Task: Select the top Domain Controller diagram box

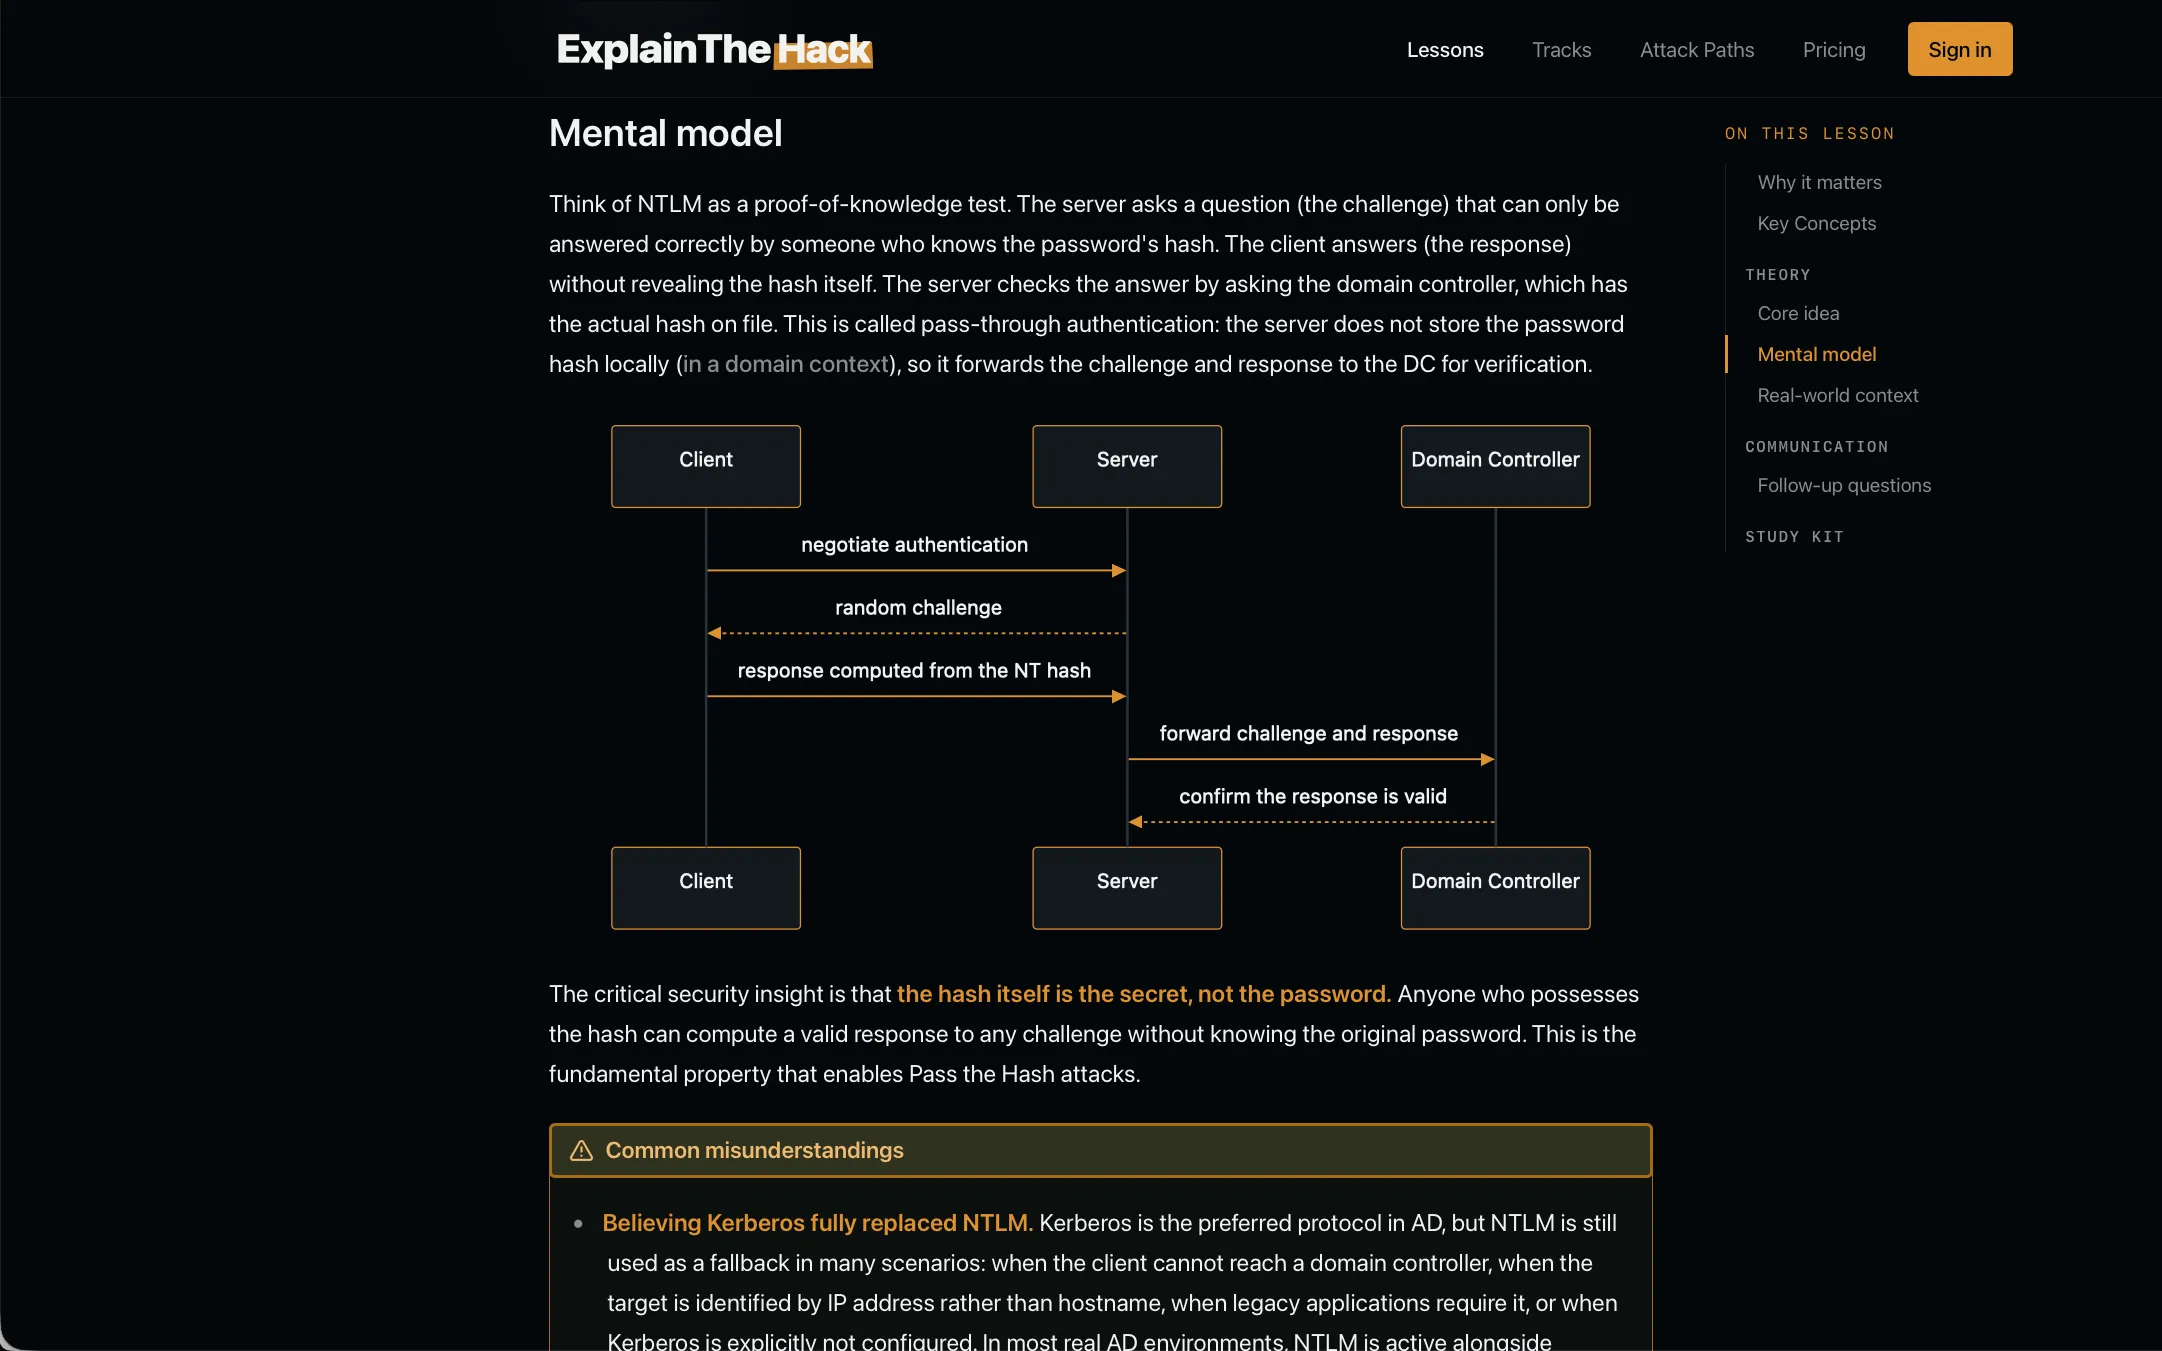Action: [1495, 466]
